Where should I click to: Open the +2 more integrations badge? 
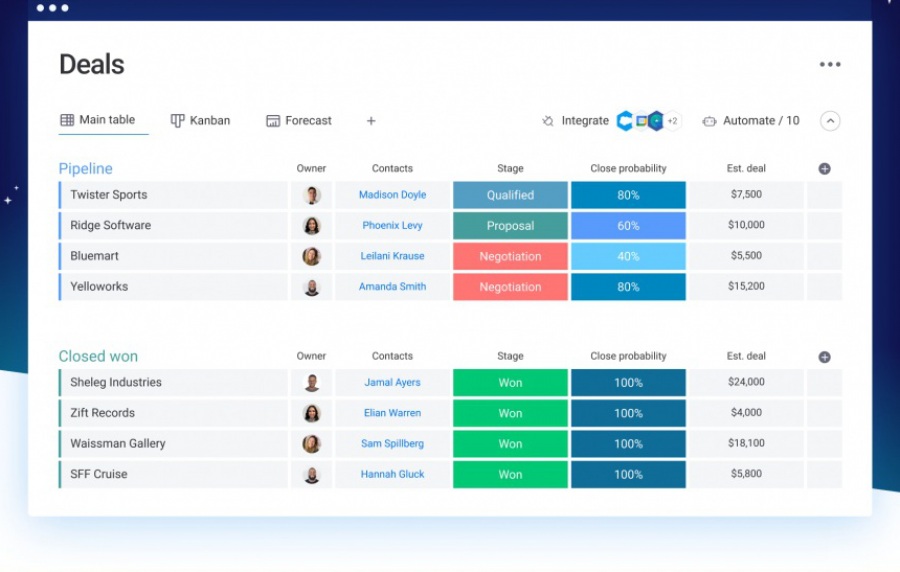[672, 121]
